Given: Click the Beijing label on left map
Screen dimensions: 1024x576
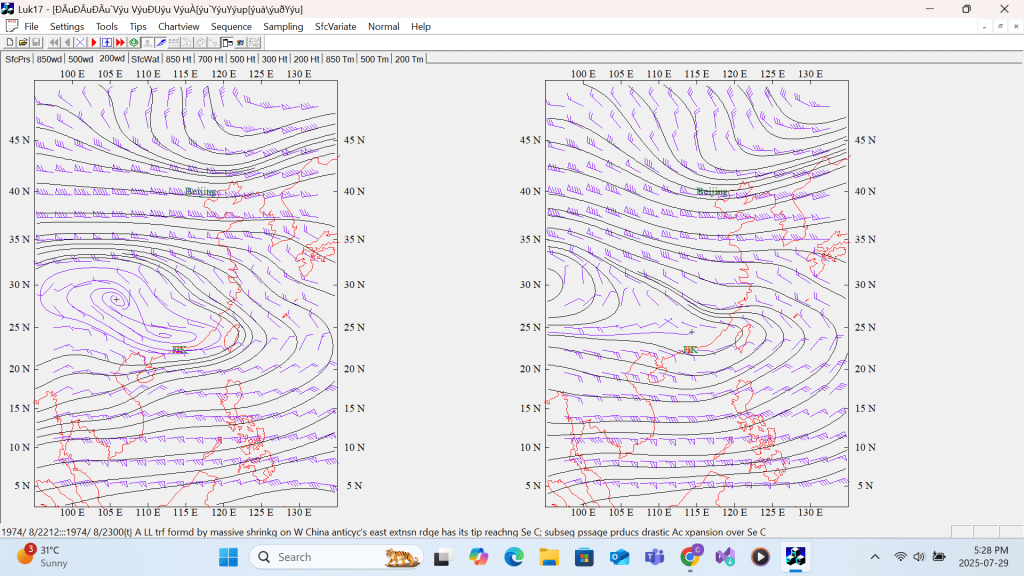Looking at the screenshot, I should coord(200,191).
